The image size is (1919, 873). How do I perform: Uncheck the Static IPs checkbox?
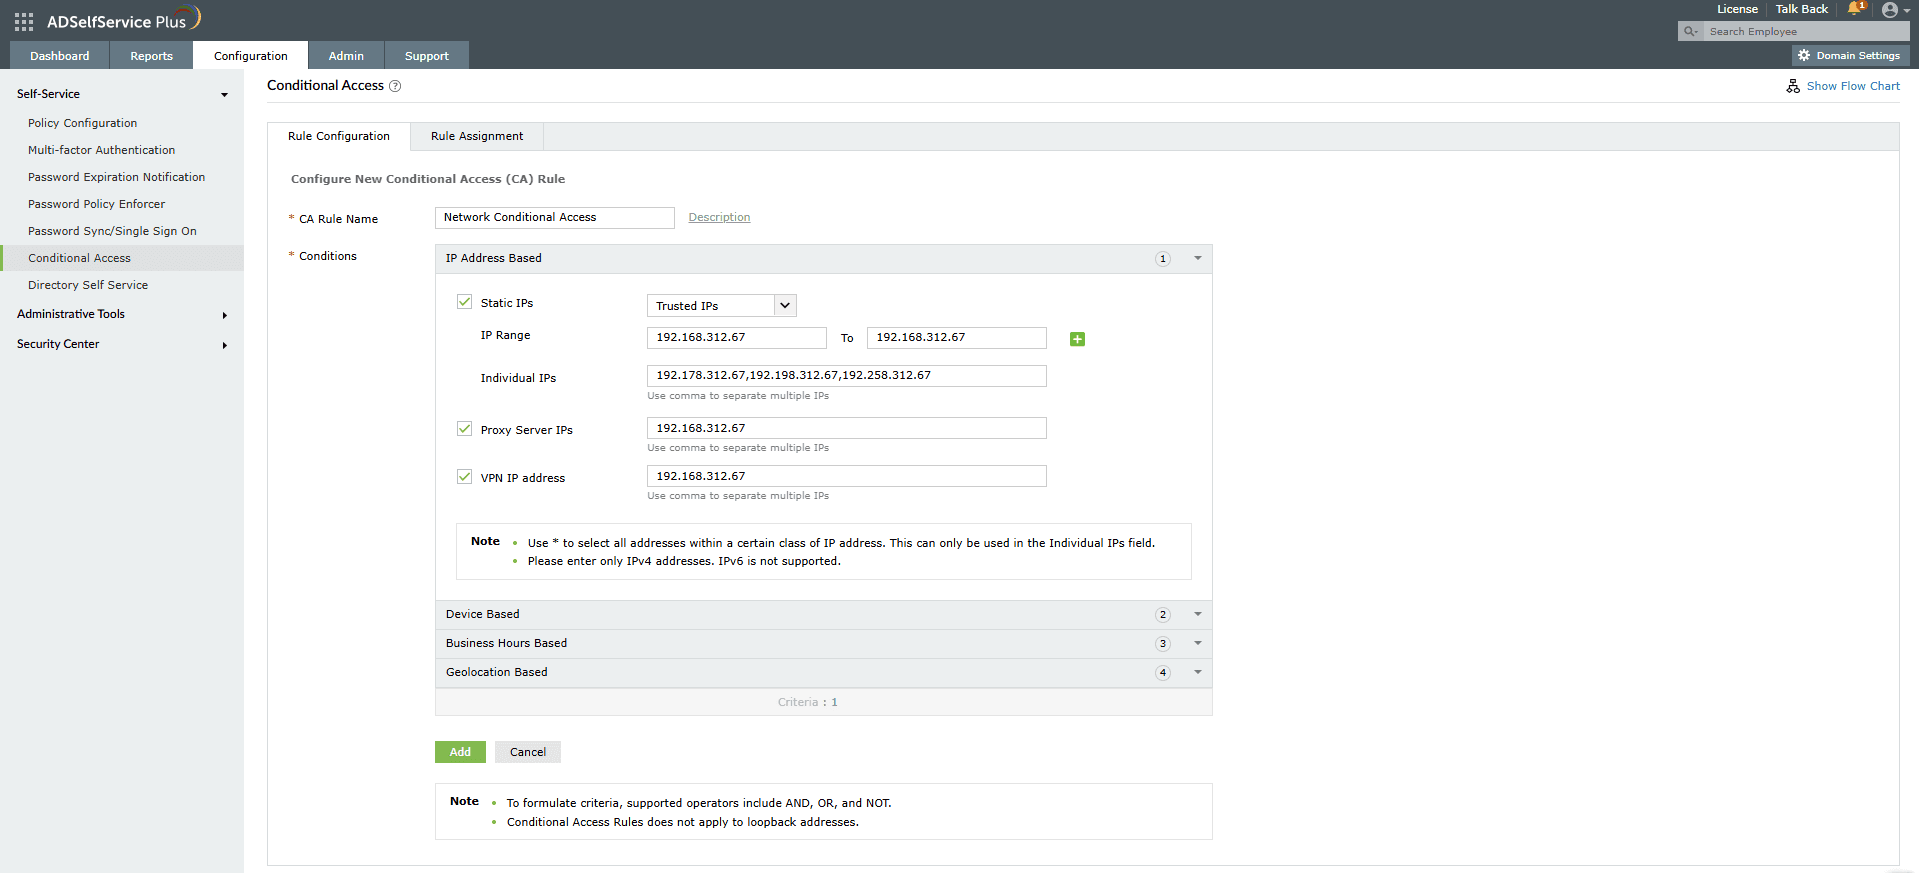point(465,302)
